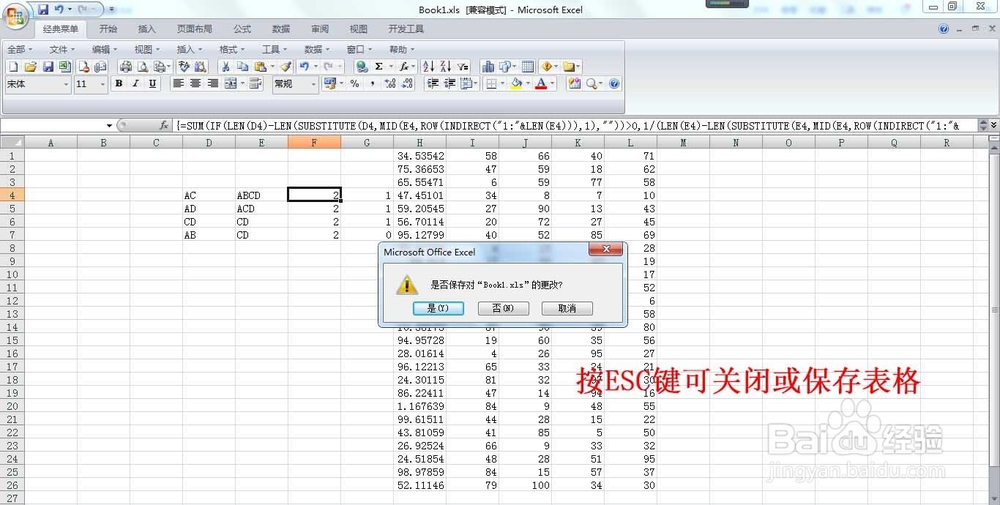Click the Format Painter brush icon

coord(286,66)
